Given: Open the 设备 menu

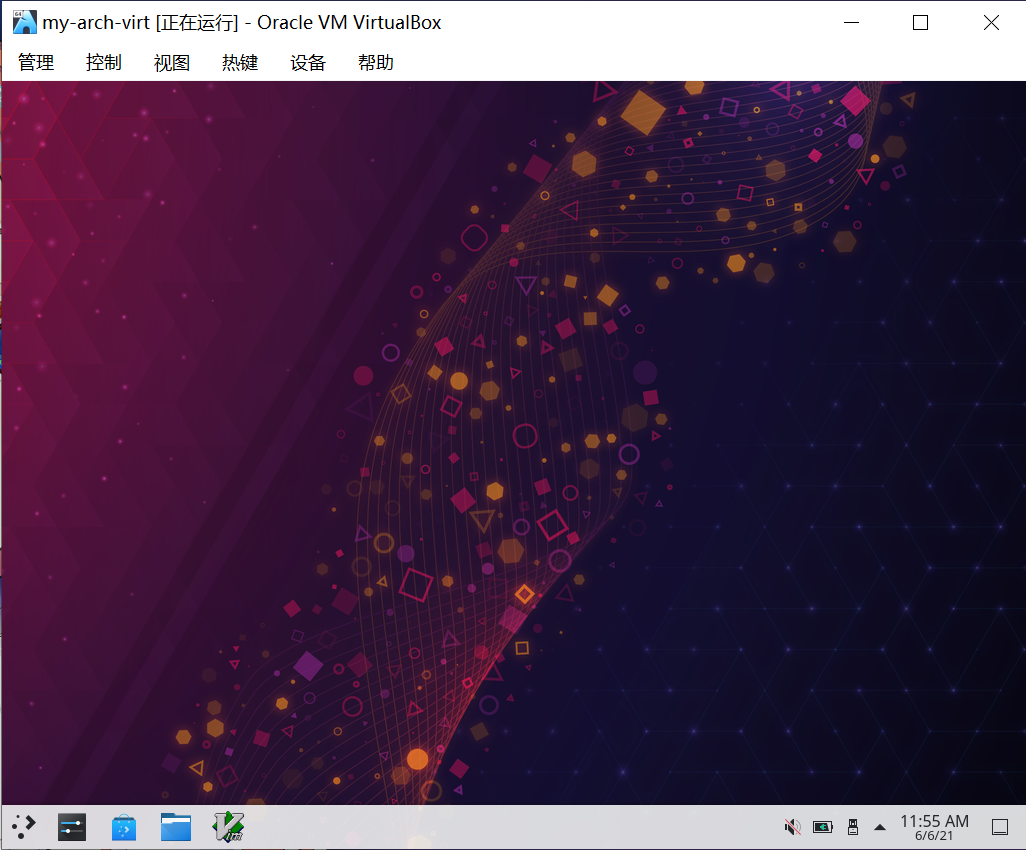Looking at the screenshot, I should pyautogui.click(x=307, y=62).
